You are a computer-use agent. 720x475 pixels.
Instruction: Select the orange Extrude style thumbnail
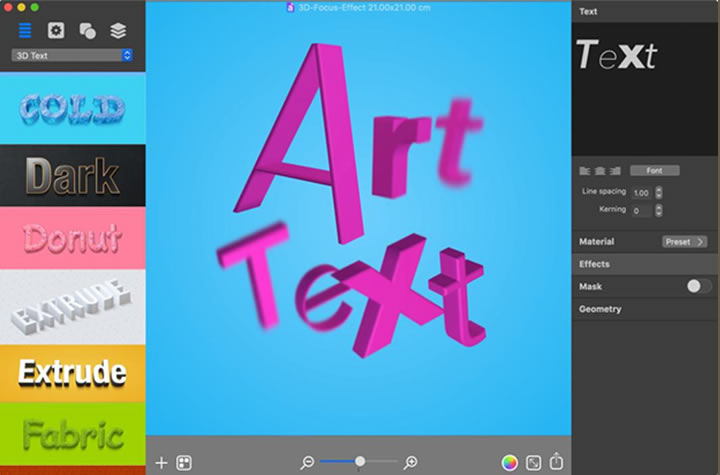tap(73, 373)
